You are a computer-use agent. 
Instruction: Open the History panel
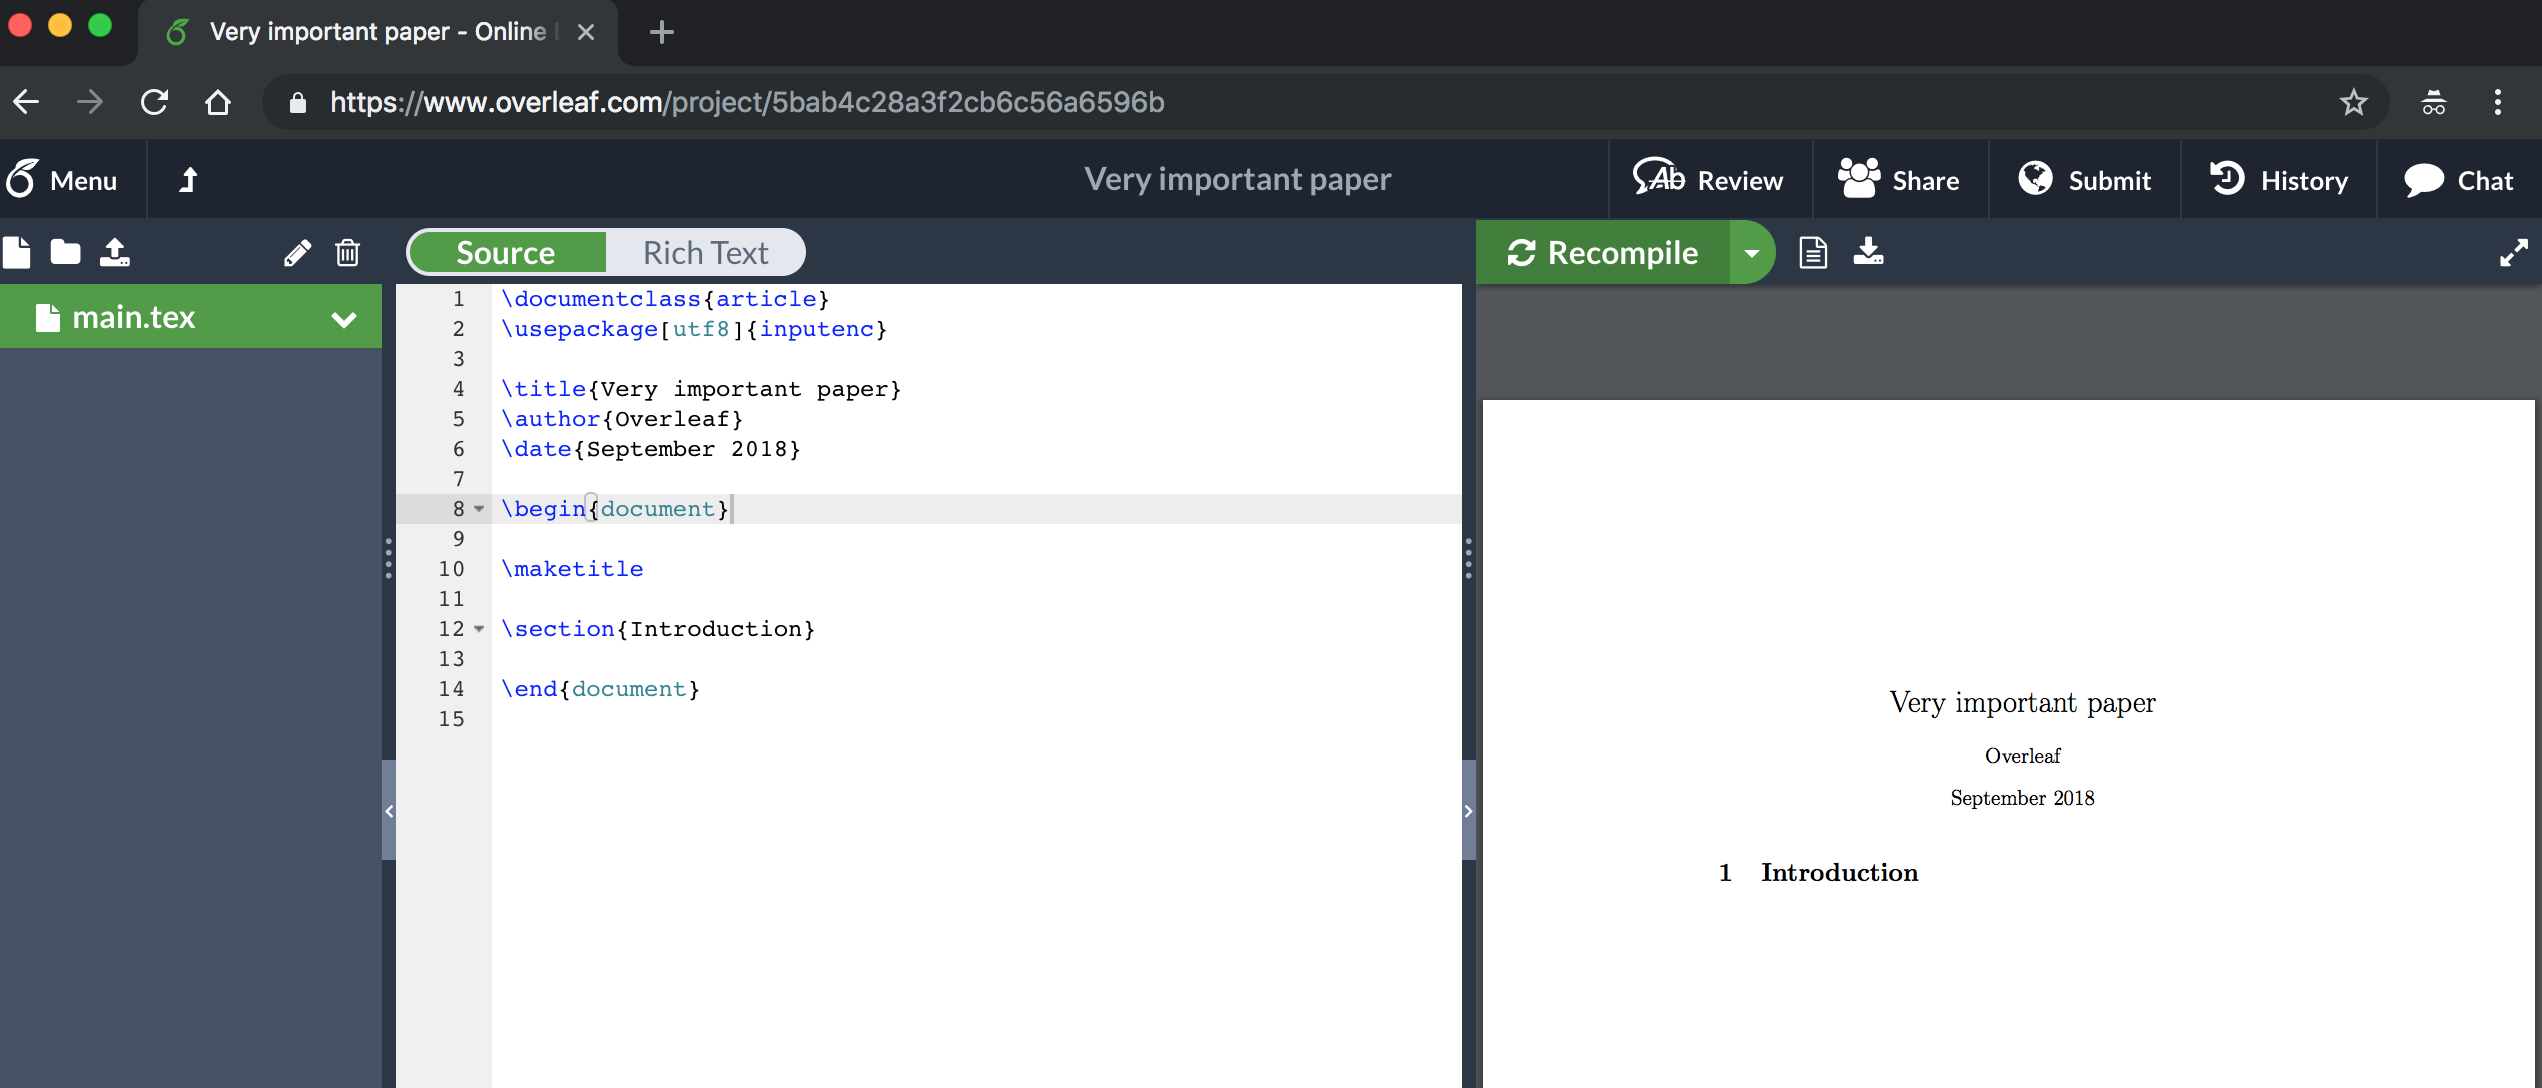2279,178
